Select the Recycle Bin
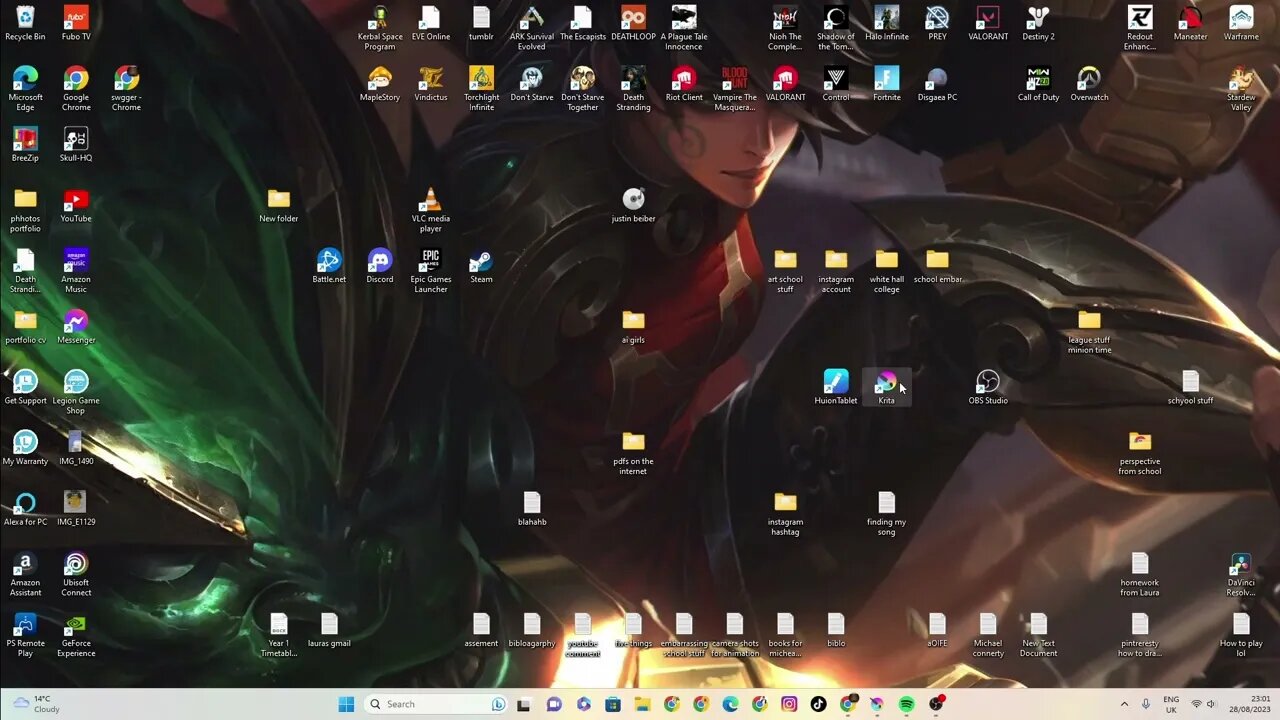 (x=25, y=23)
